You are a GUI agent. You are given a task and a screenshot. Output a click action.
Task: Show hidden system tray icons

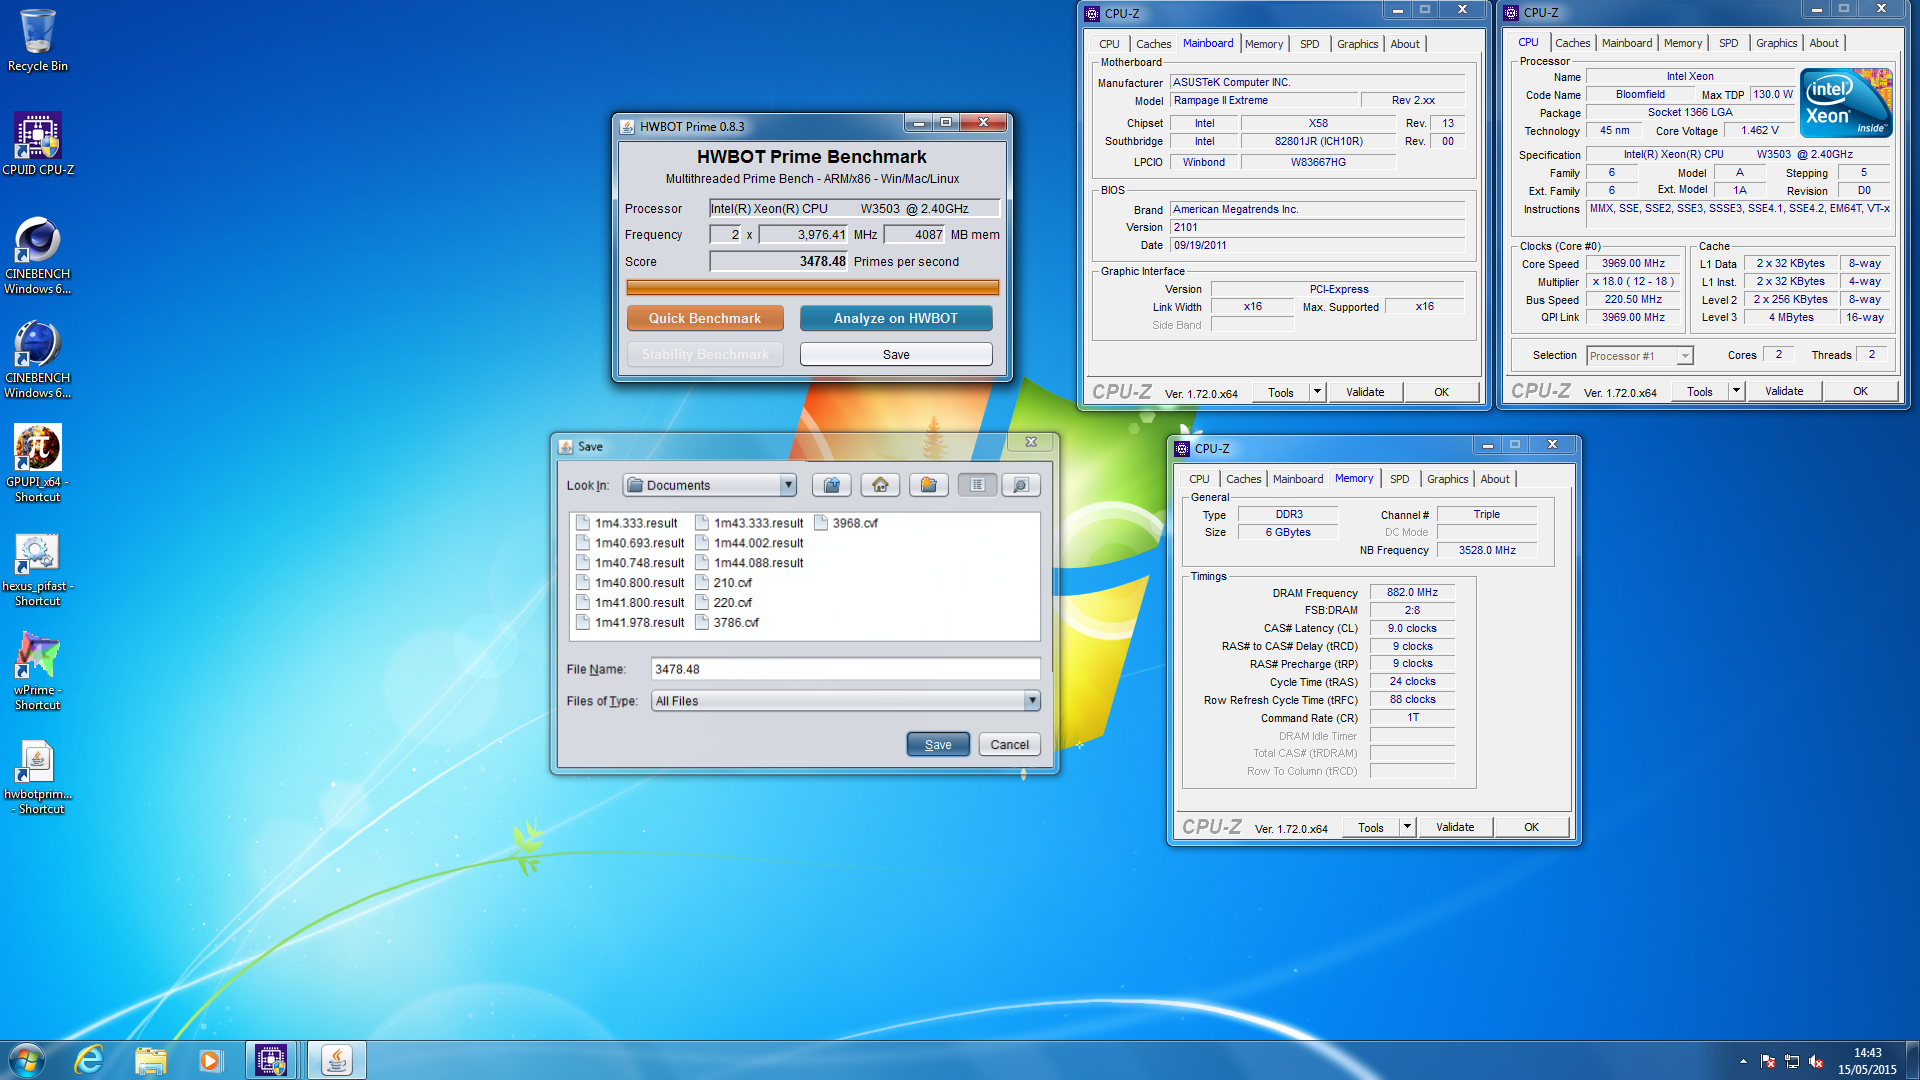pos(1743,1061)
